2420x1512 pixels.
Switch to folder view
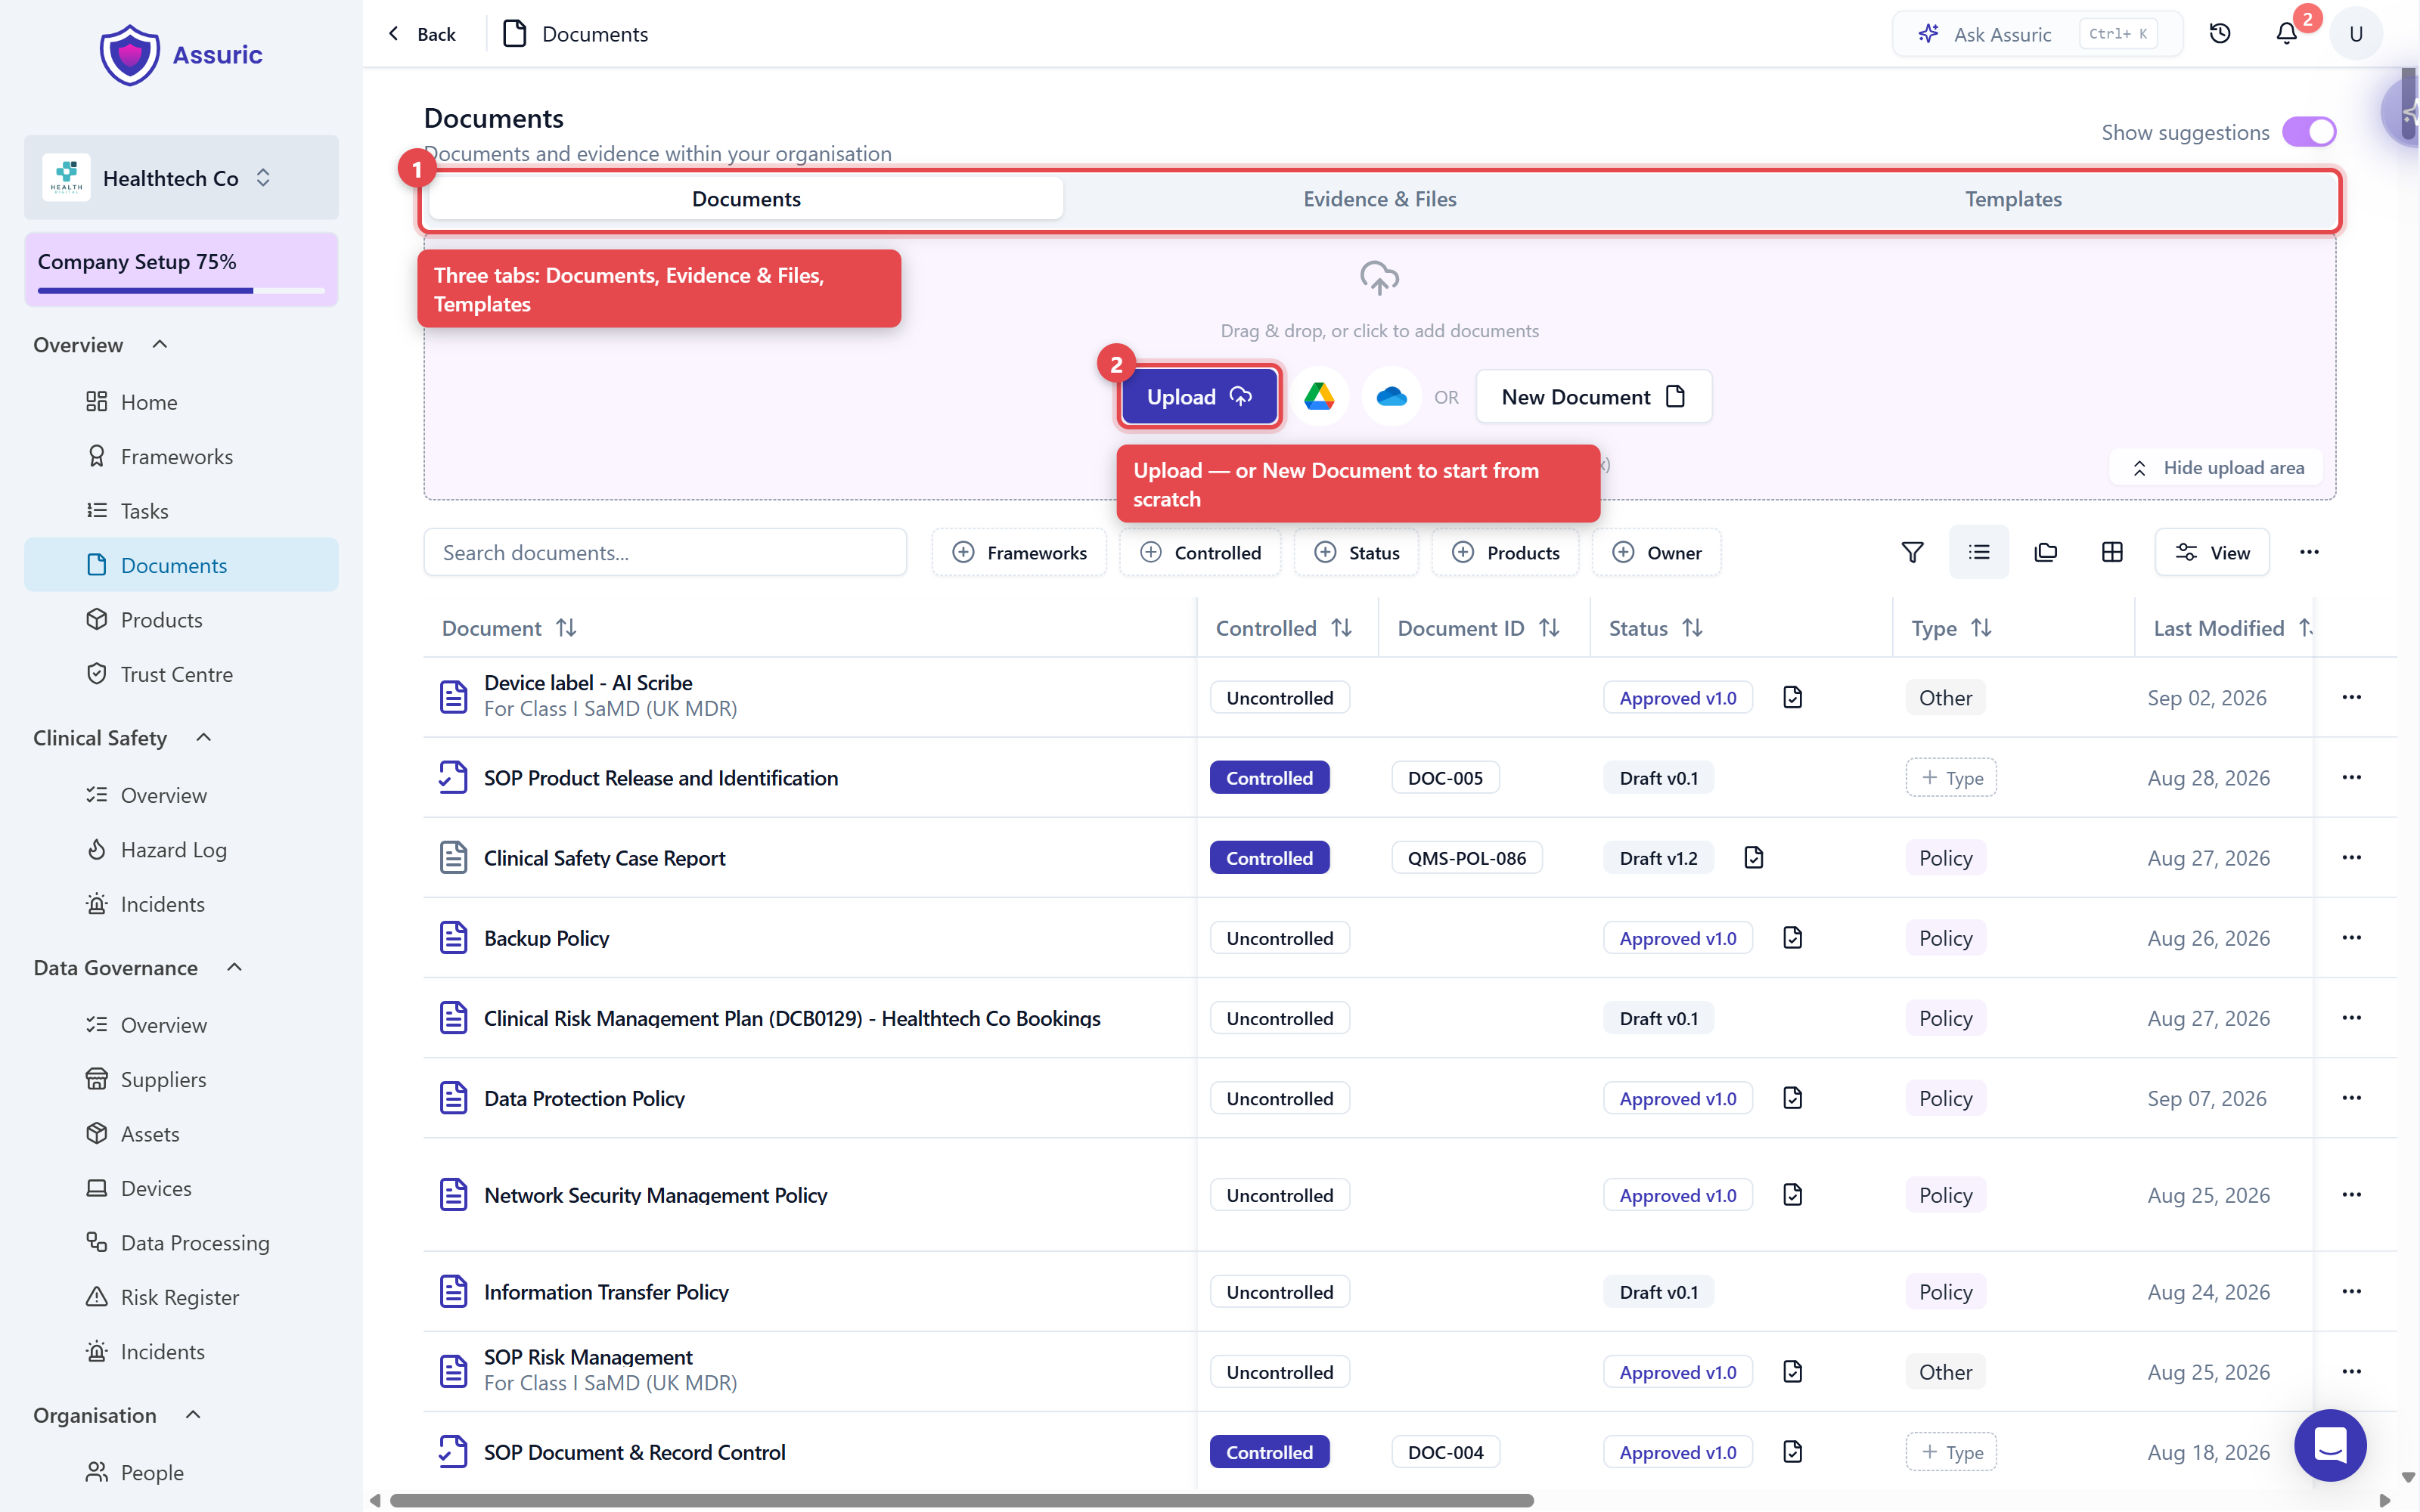[2046, 552]
